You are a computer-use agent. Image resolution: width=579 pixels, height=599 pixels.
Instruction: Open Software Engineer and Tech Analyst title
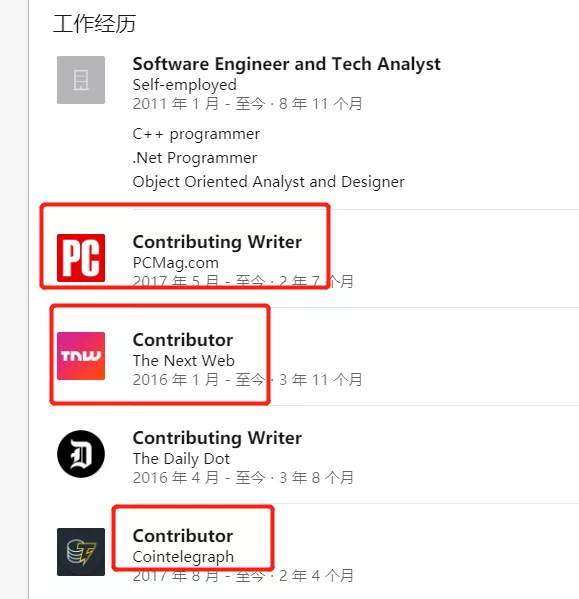pos(286,64)
